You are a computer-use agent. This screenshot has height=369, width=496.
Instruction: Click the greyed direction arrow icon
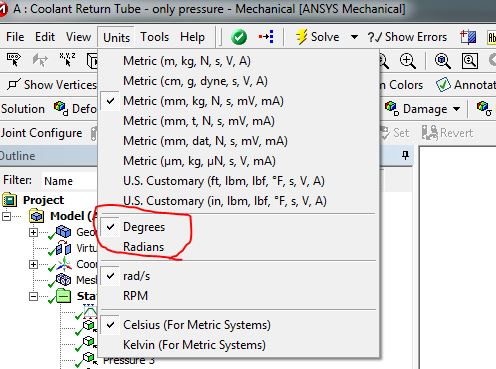pyautogui.click(x=40, y=60)
